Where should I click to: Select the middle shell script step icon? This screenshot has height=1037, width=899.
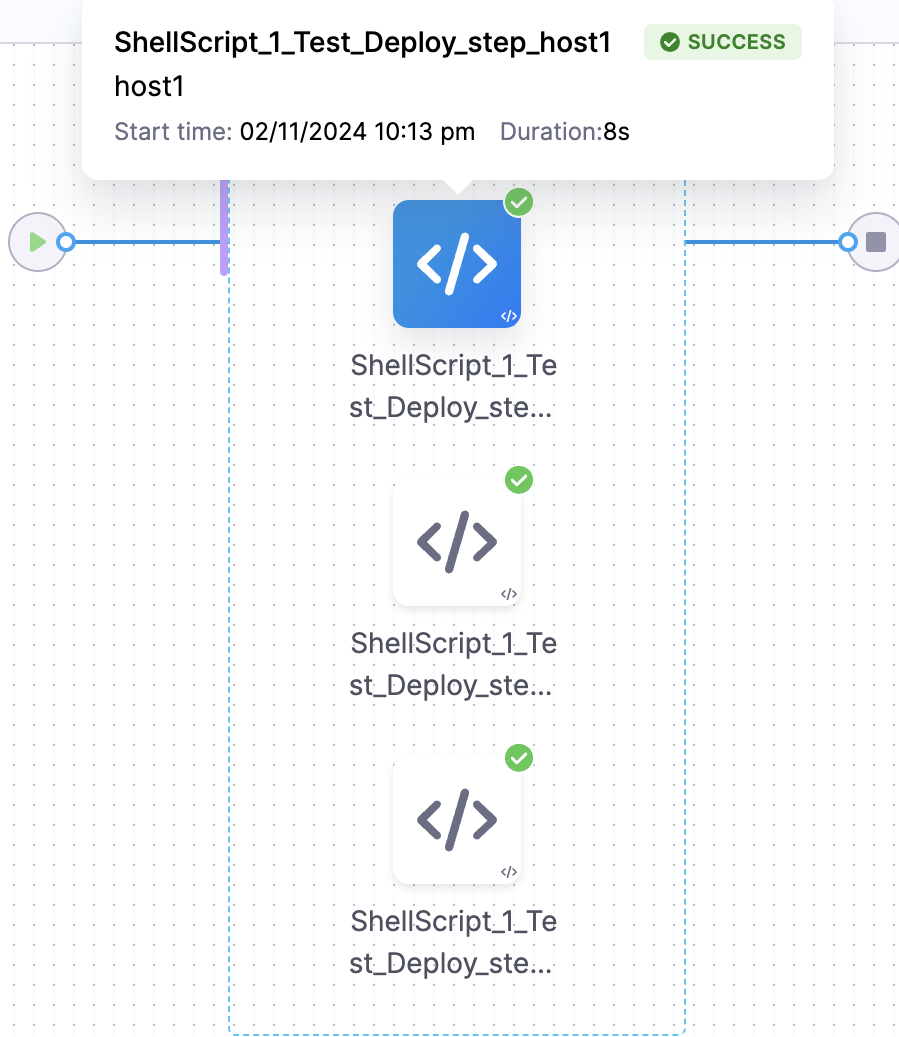456,542
